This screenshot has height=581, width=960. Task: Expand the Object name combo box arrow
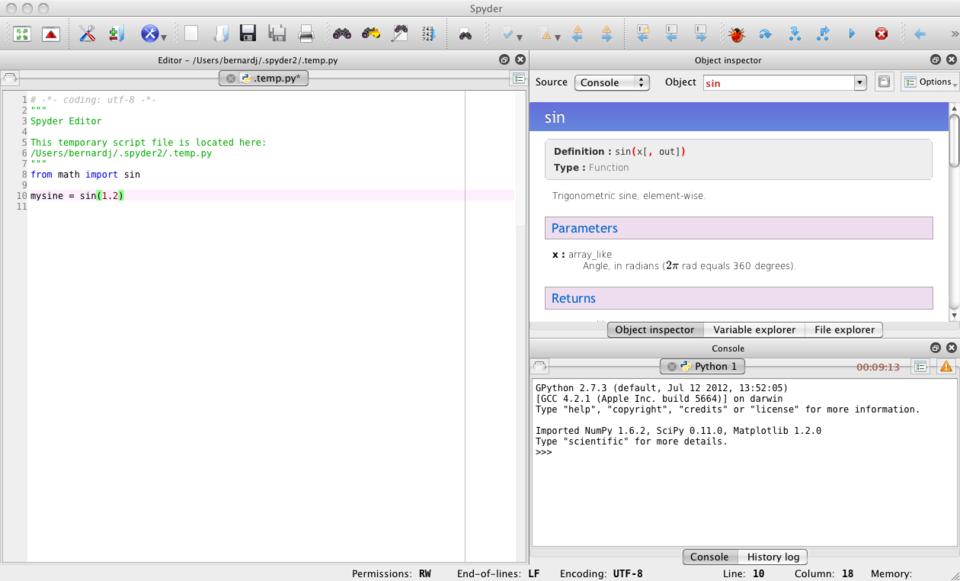[860, 82]
